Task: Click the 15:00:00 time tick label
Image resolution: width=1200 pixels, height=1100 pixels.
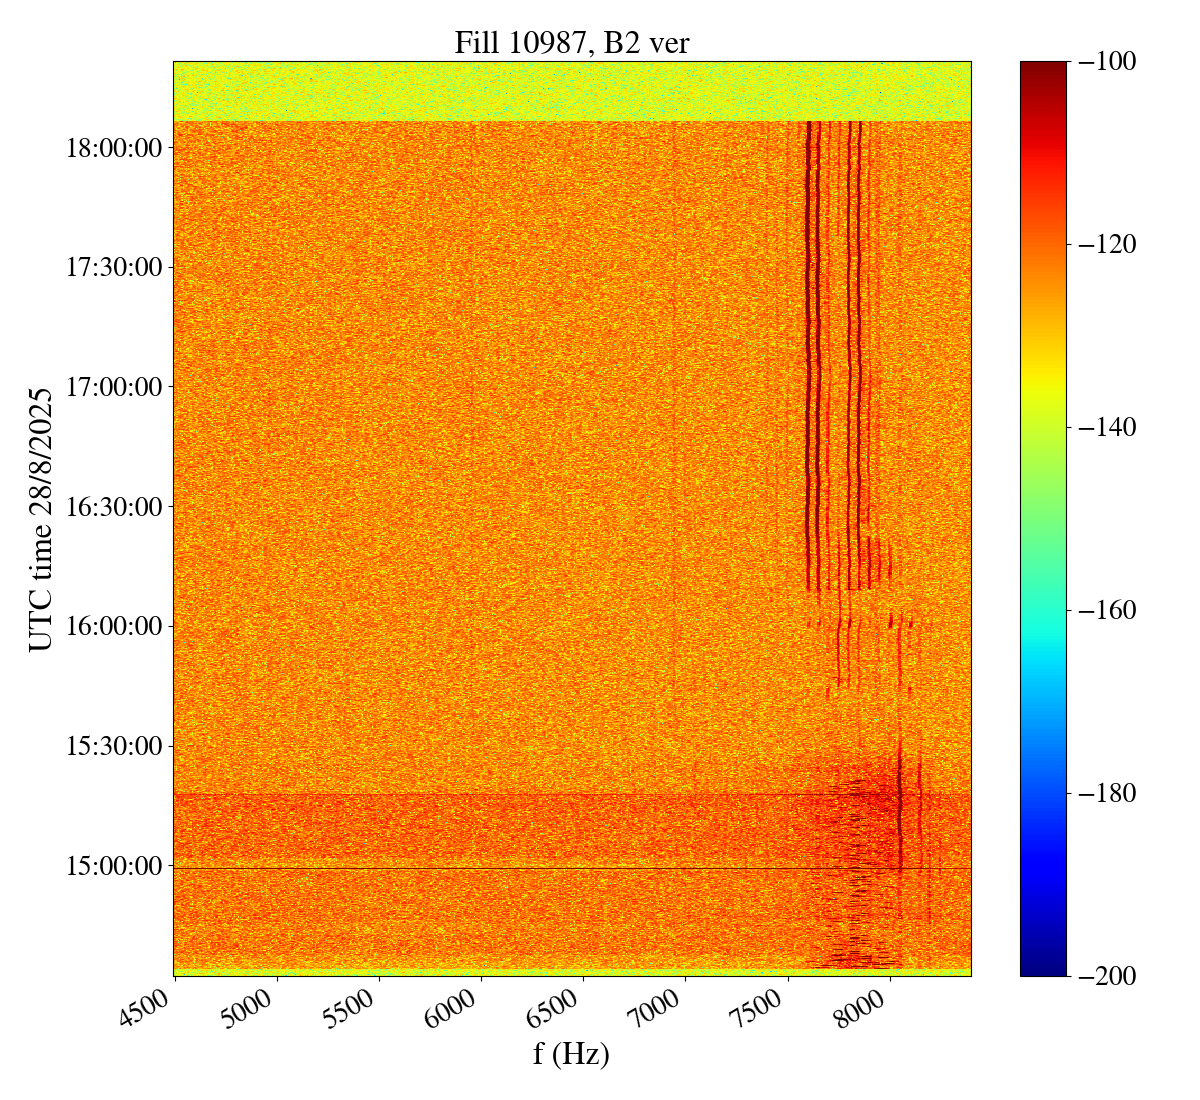Action: pyautogui.click(x=113, y=866)
